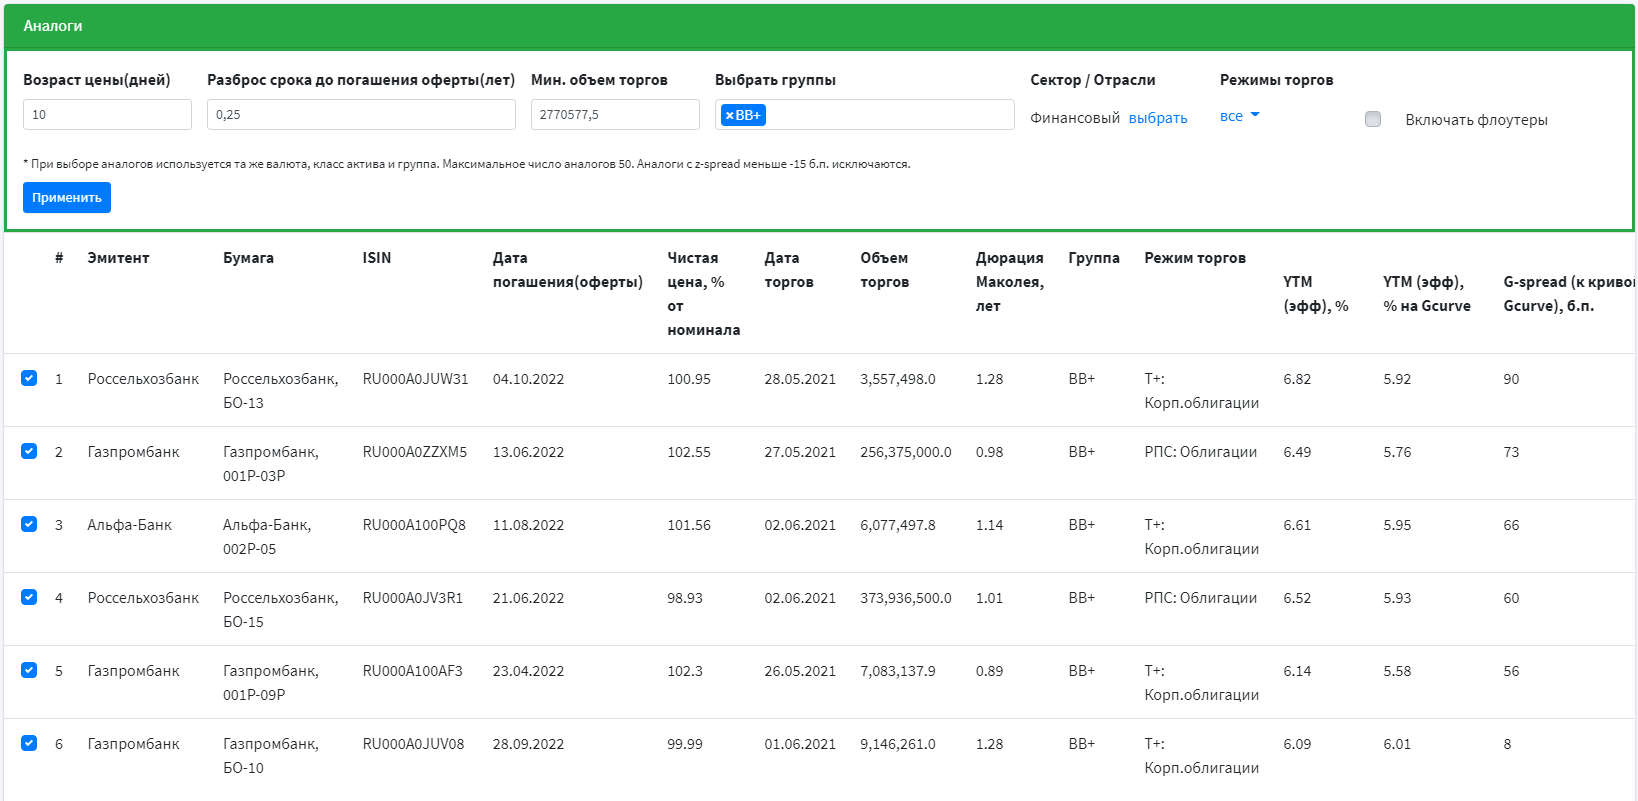This screenshot has height=801, width=1638.
Task: Click the 'Дата погашения(оферты)' column header
Action: pos(567,270)
